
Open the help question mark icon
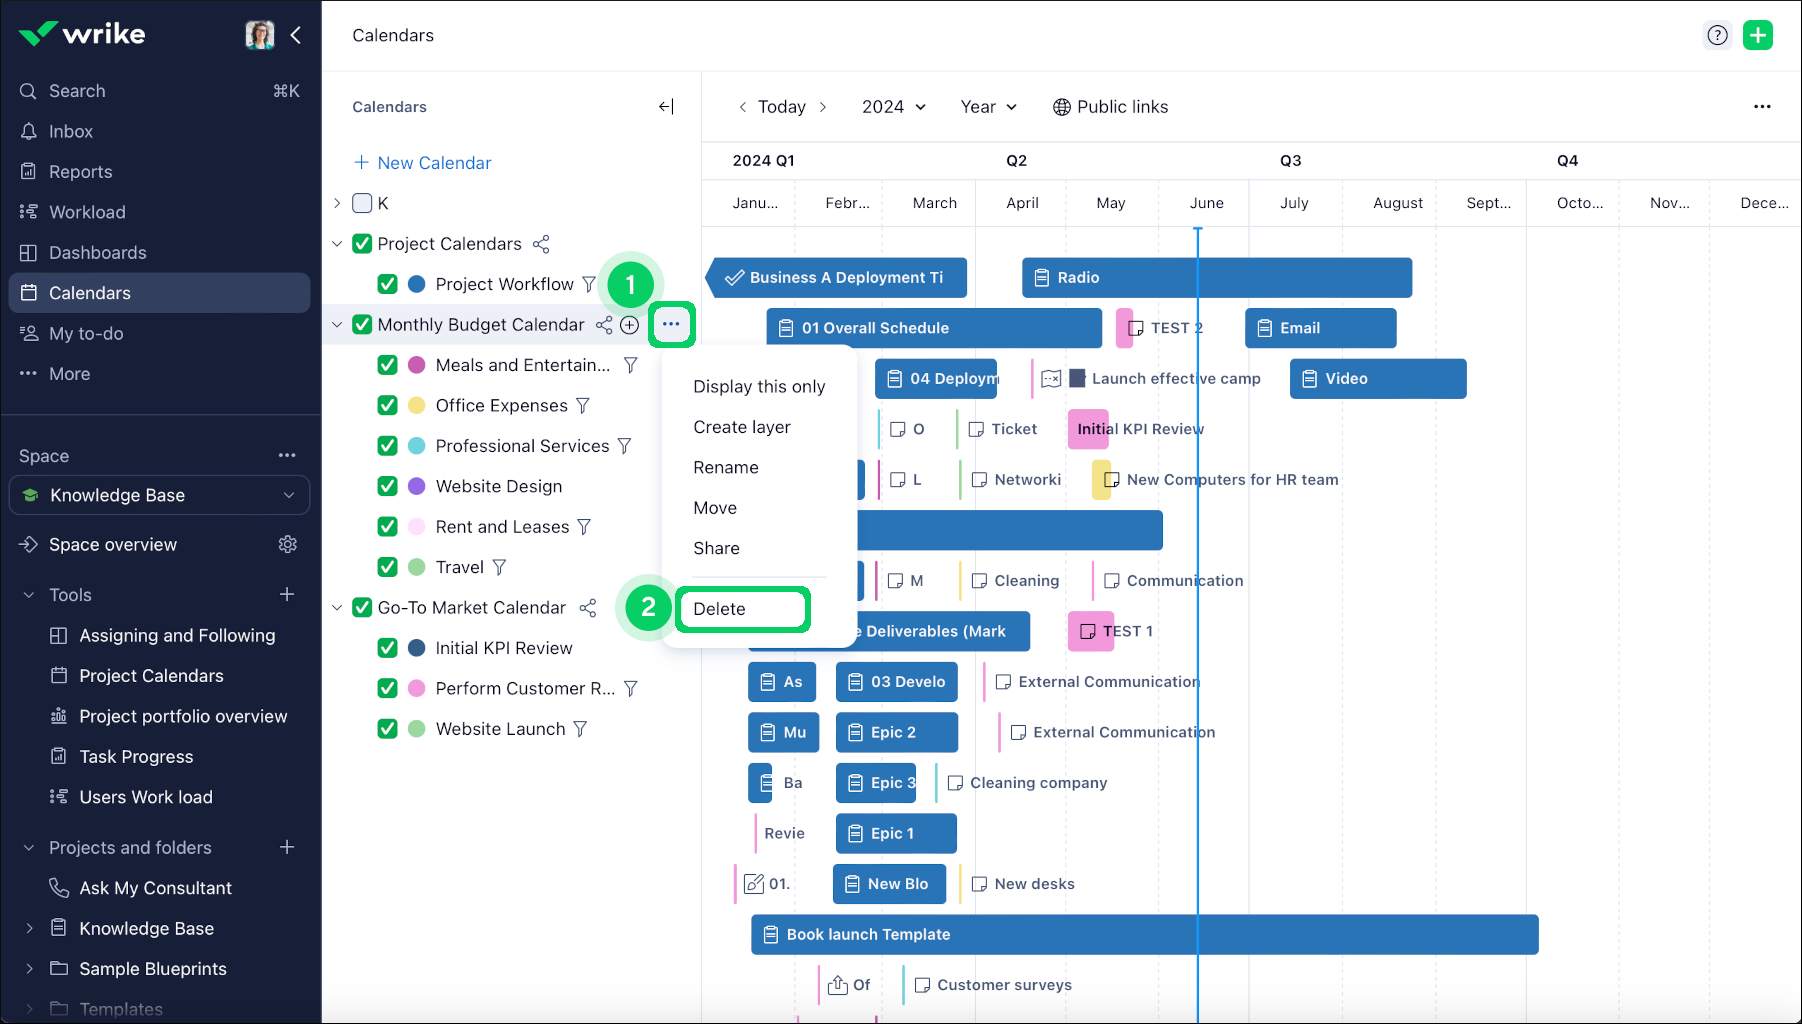point(1717,35)
